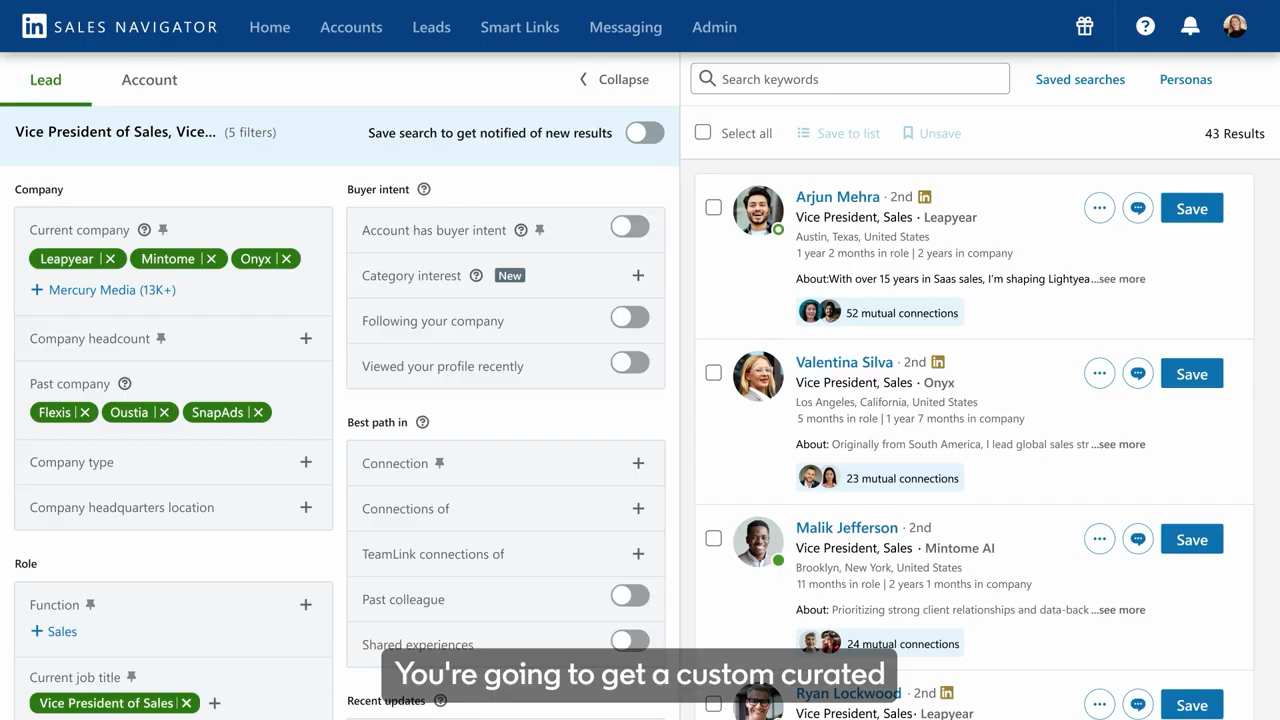This screenshot has height=720, width=1280.
Task: Expand the Company type filter
Action: click(x=306, y=462)
